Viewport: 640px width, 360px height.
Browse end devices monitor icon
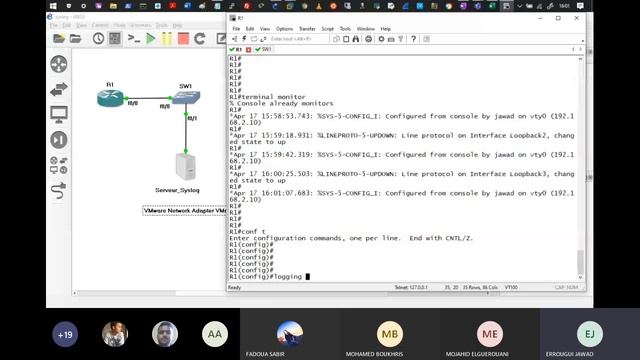coord(59,114)
